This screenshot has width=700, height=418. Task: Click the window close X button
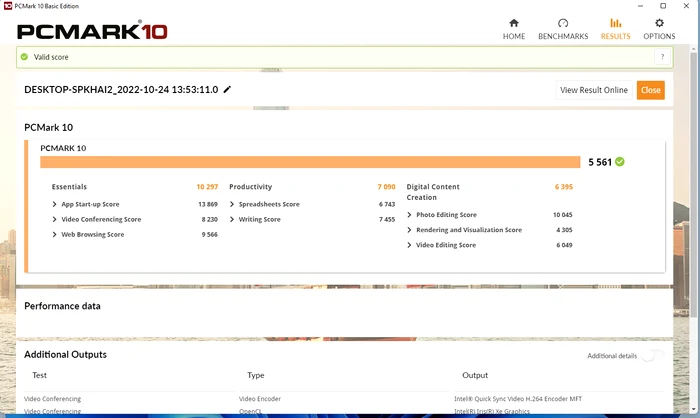coord(686,6)
